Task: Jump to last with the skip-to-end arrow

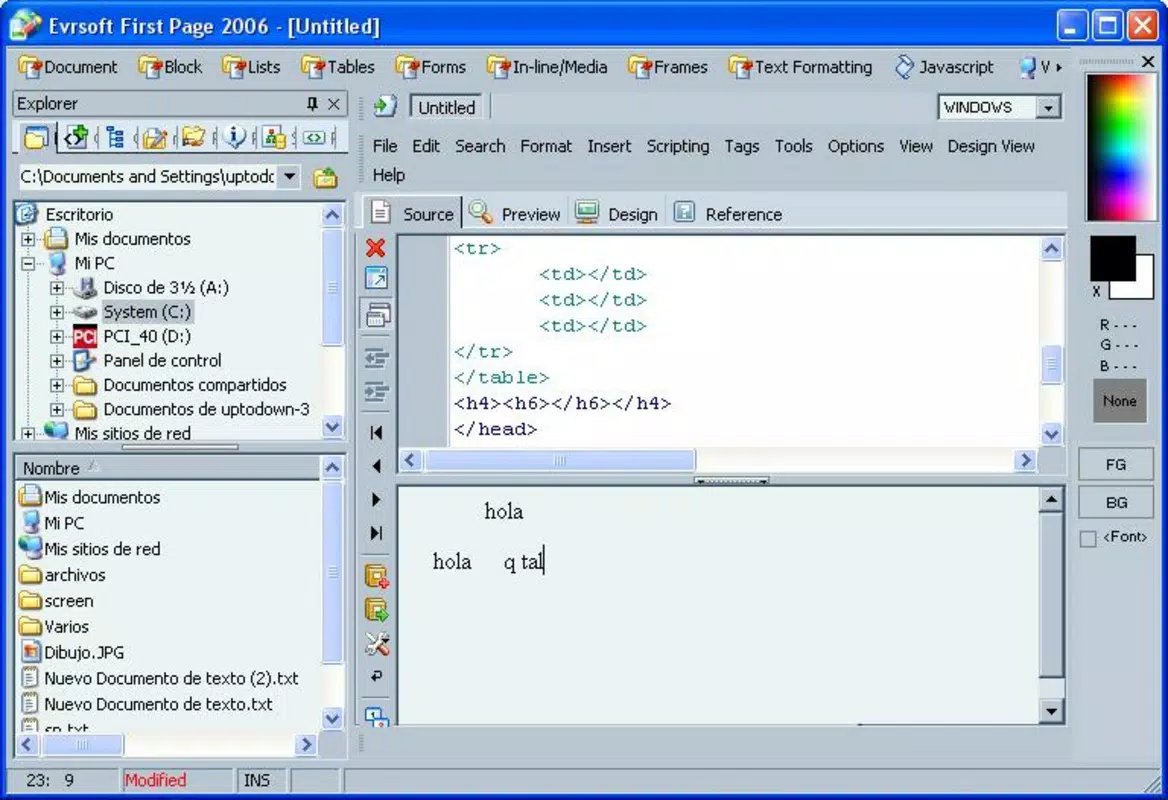Action: 376,533
